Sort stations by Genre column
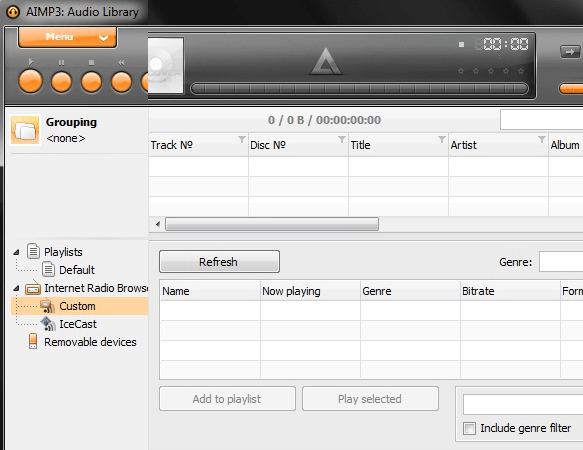Viewport: 583px width, 450px height. pyautogui.click(x=410, y=291)
